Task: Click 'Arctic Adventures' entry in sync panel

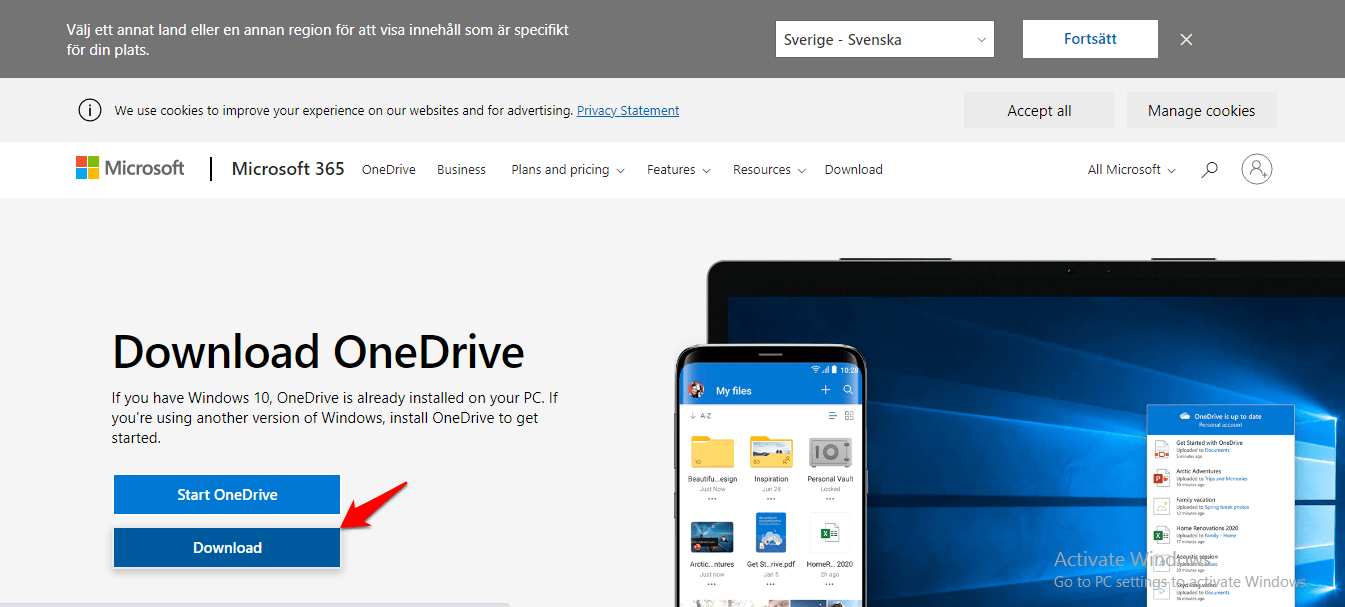Action: tap(1220, 476)
